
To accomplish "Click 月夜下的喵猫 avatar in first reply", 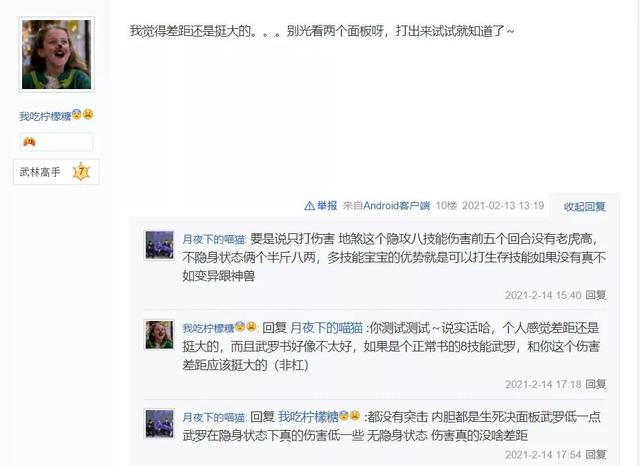I will tap(160, 245).
